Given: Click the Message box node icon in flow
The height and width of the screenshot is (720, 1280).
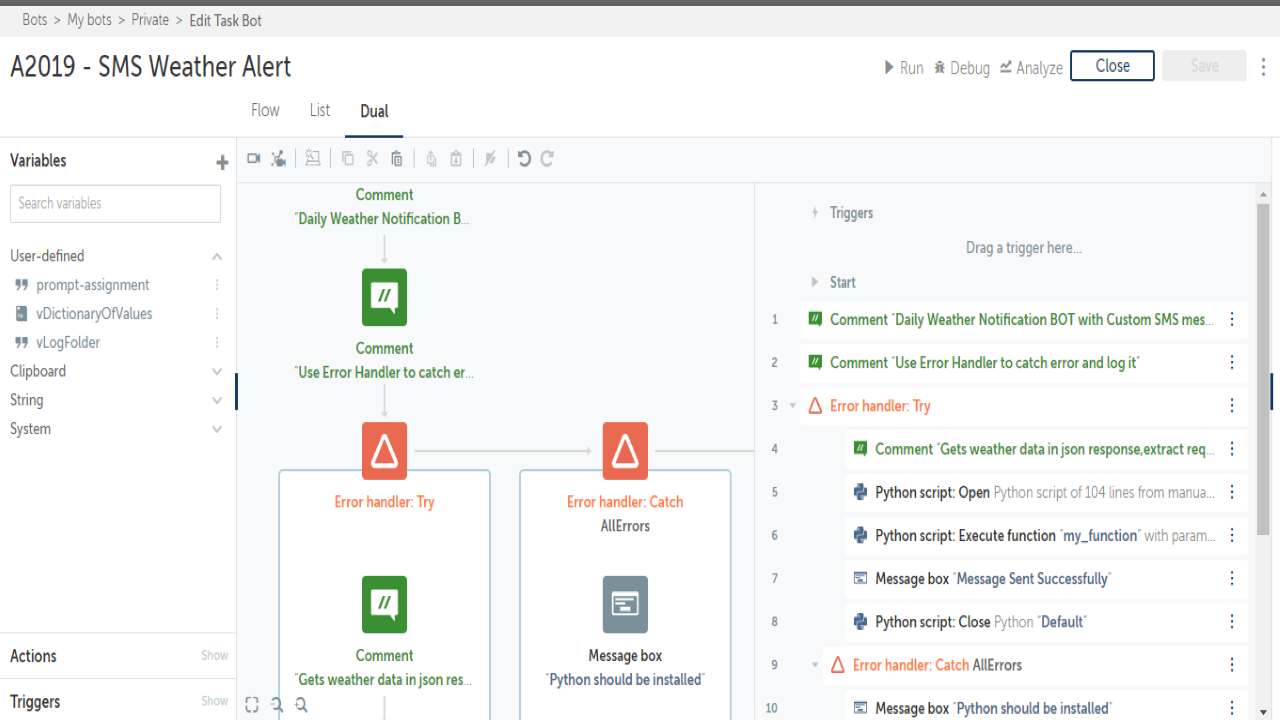Looking at the screenshot, I should tap(625, 604).
